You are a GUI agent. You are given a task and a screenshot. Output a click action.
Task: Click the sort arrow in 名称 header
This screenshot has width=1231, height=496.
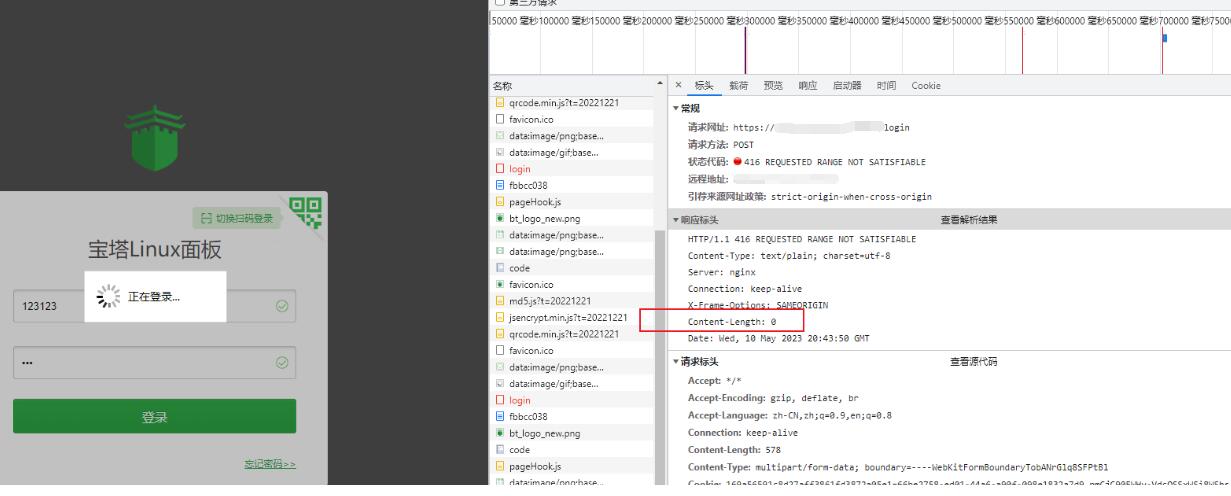click(659, 83)
